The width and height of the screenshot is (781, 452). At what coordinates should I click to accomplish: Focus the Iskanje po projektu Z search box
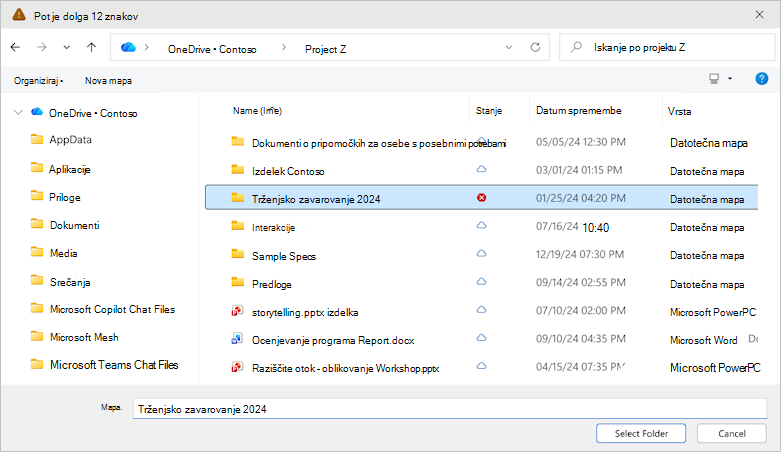[x=667, y=47]
